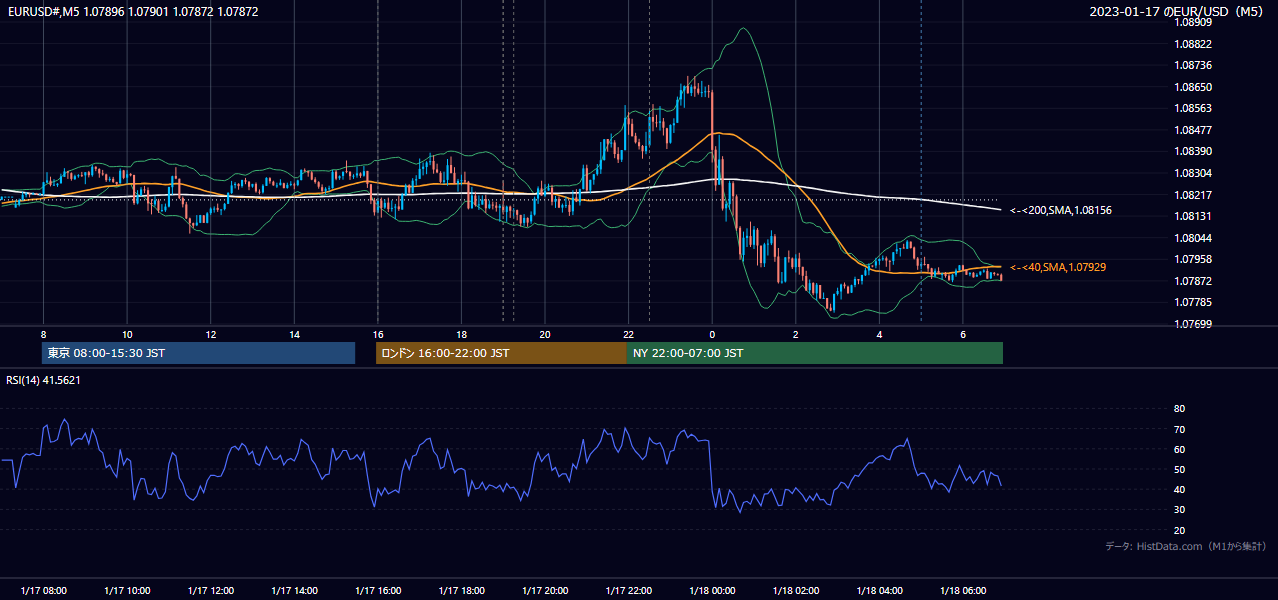Click the 1/17 10:00 date label
Image resolution: width=1278 pixels, height=600 pixels.
127,590
